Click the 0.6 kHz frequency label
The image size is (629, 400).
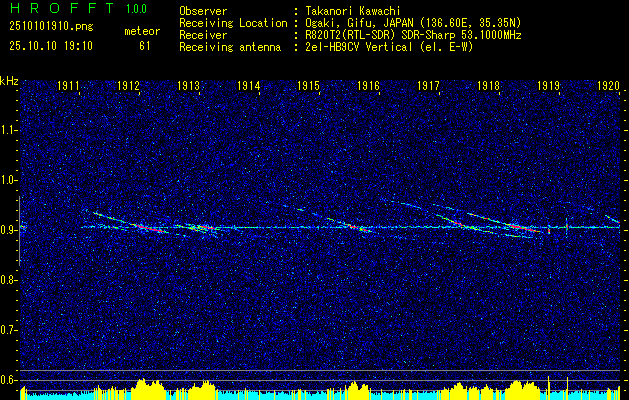pyautogui.click(x=8, y=380)
